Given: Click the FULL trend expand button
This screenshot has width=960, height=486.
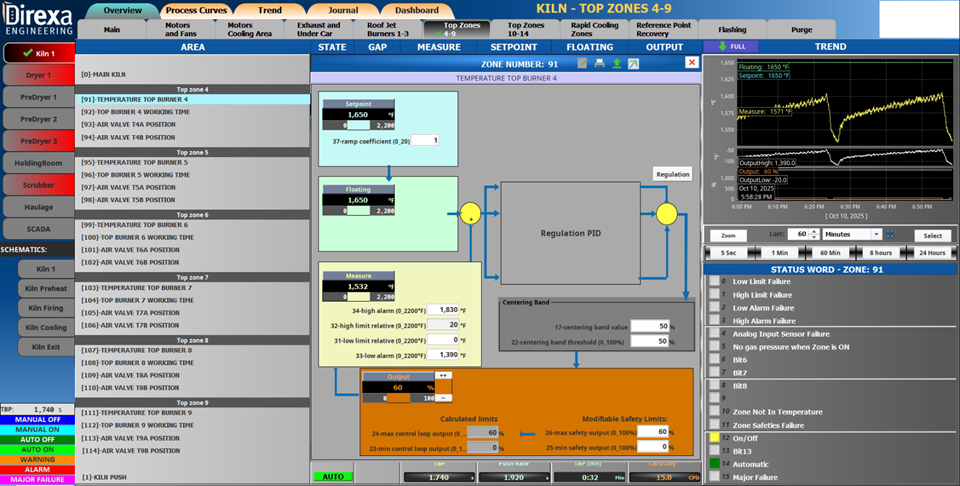Looking at the screenshot, I should coord(730,47).
